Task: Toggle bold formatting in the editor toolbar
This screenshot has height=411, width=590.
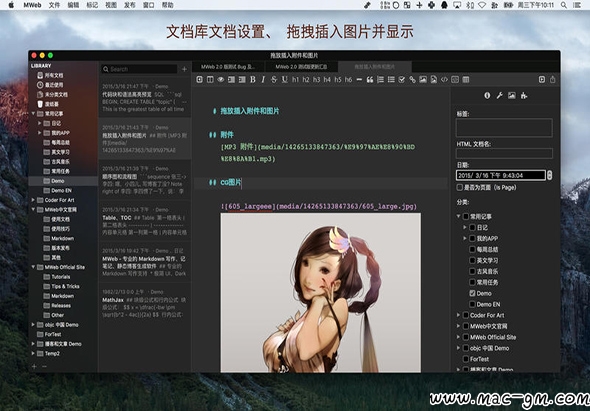Action: [253, 79]
